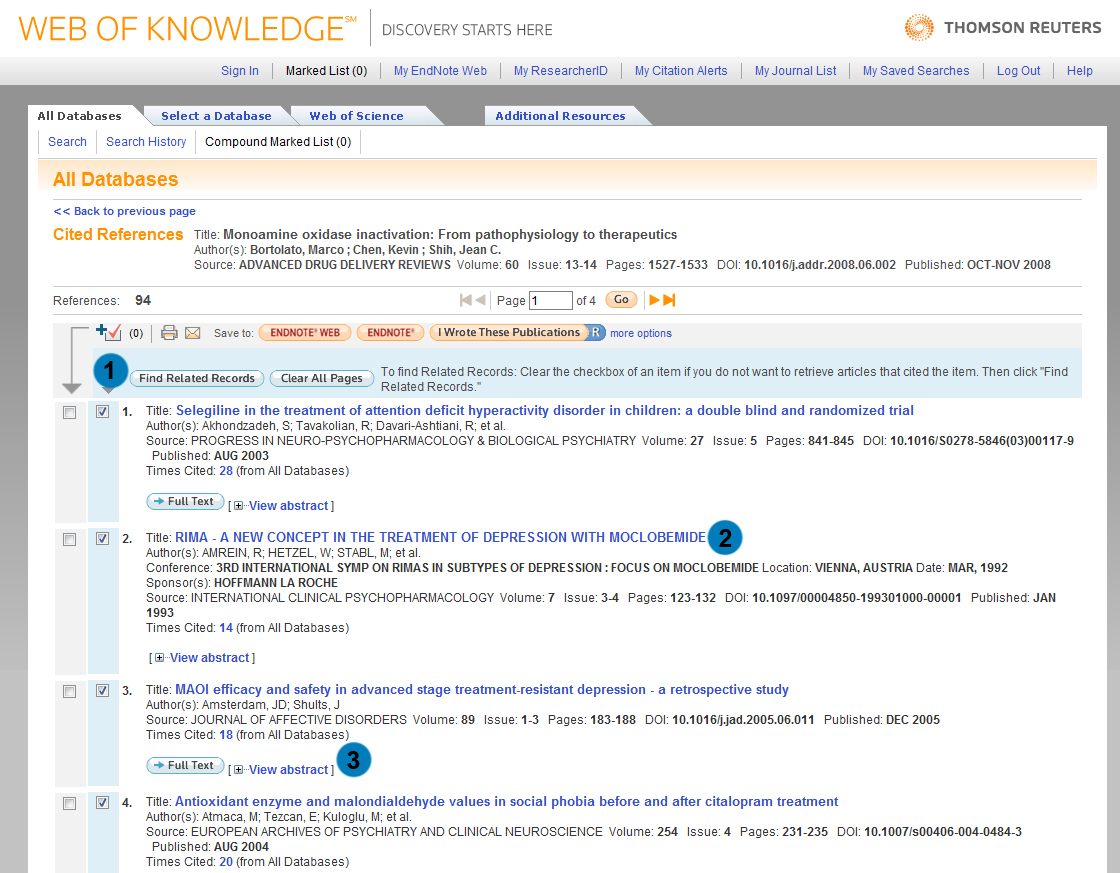Open the Web of Science tab

[356, 116]
